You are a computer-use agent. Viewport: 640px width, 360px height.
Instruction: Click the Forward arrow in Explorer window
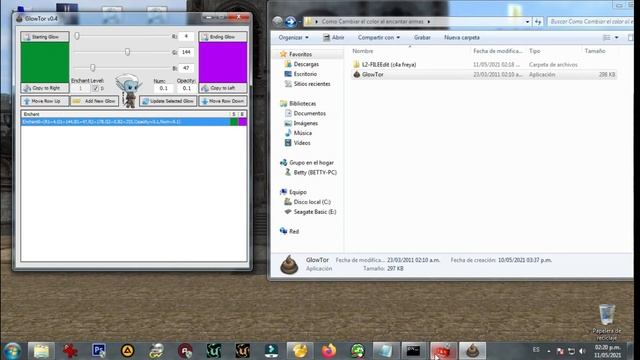291,21
